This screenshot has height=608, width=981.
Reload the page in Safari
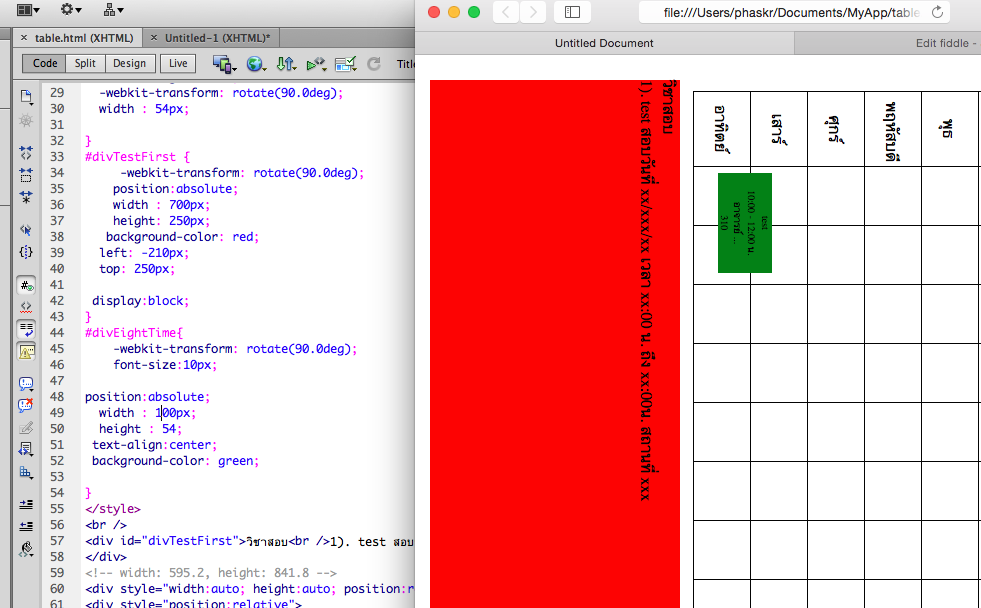coord(937,12)
